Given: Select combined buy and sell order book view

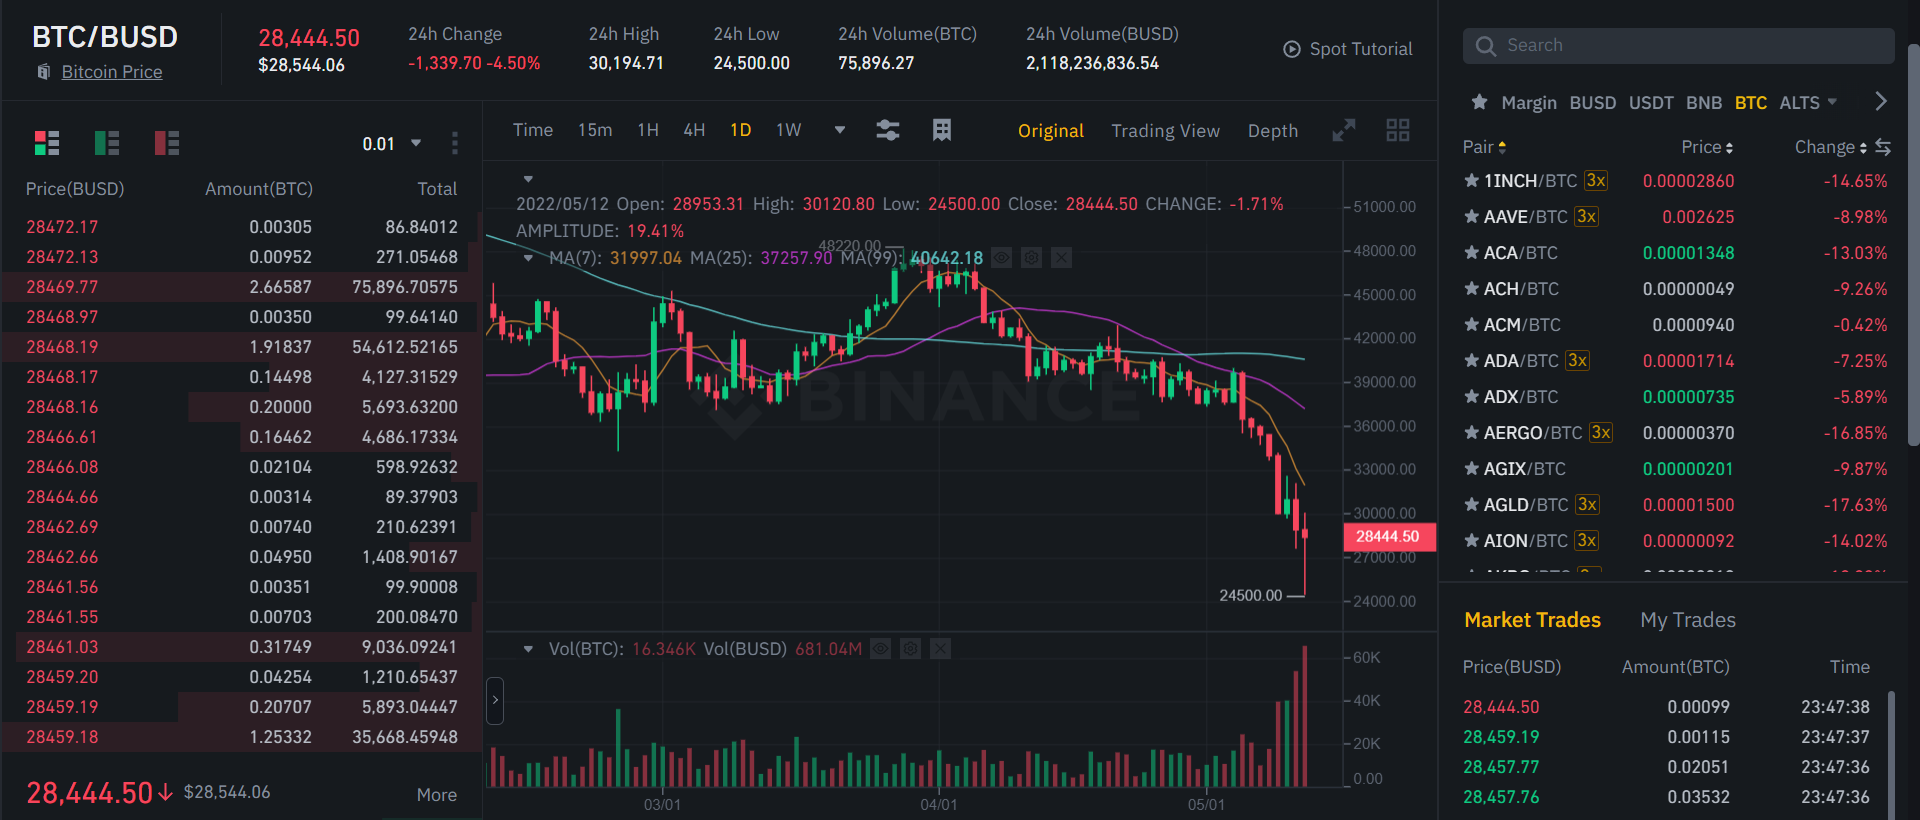Looking at the screenshot, I should (47, 143).
